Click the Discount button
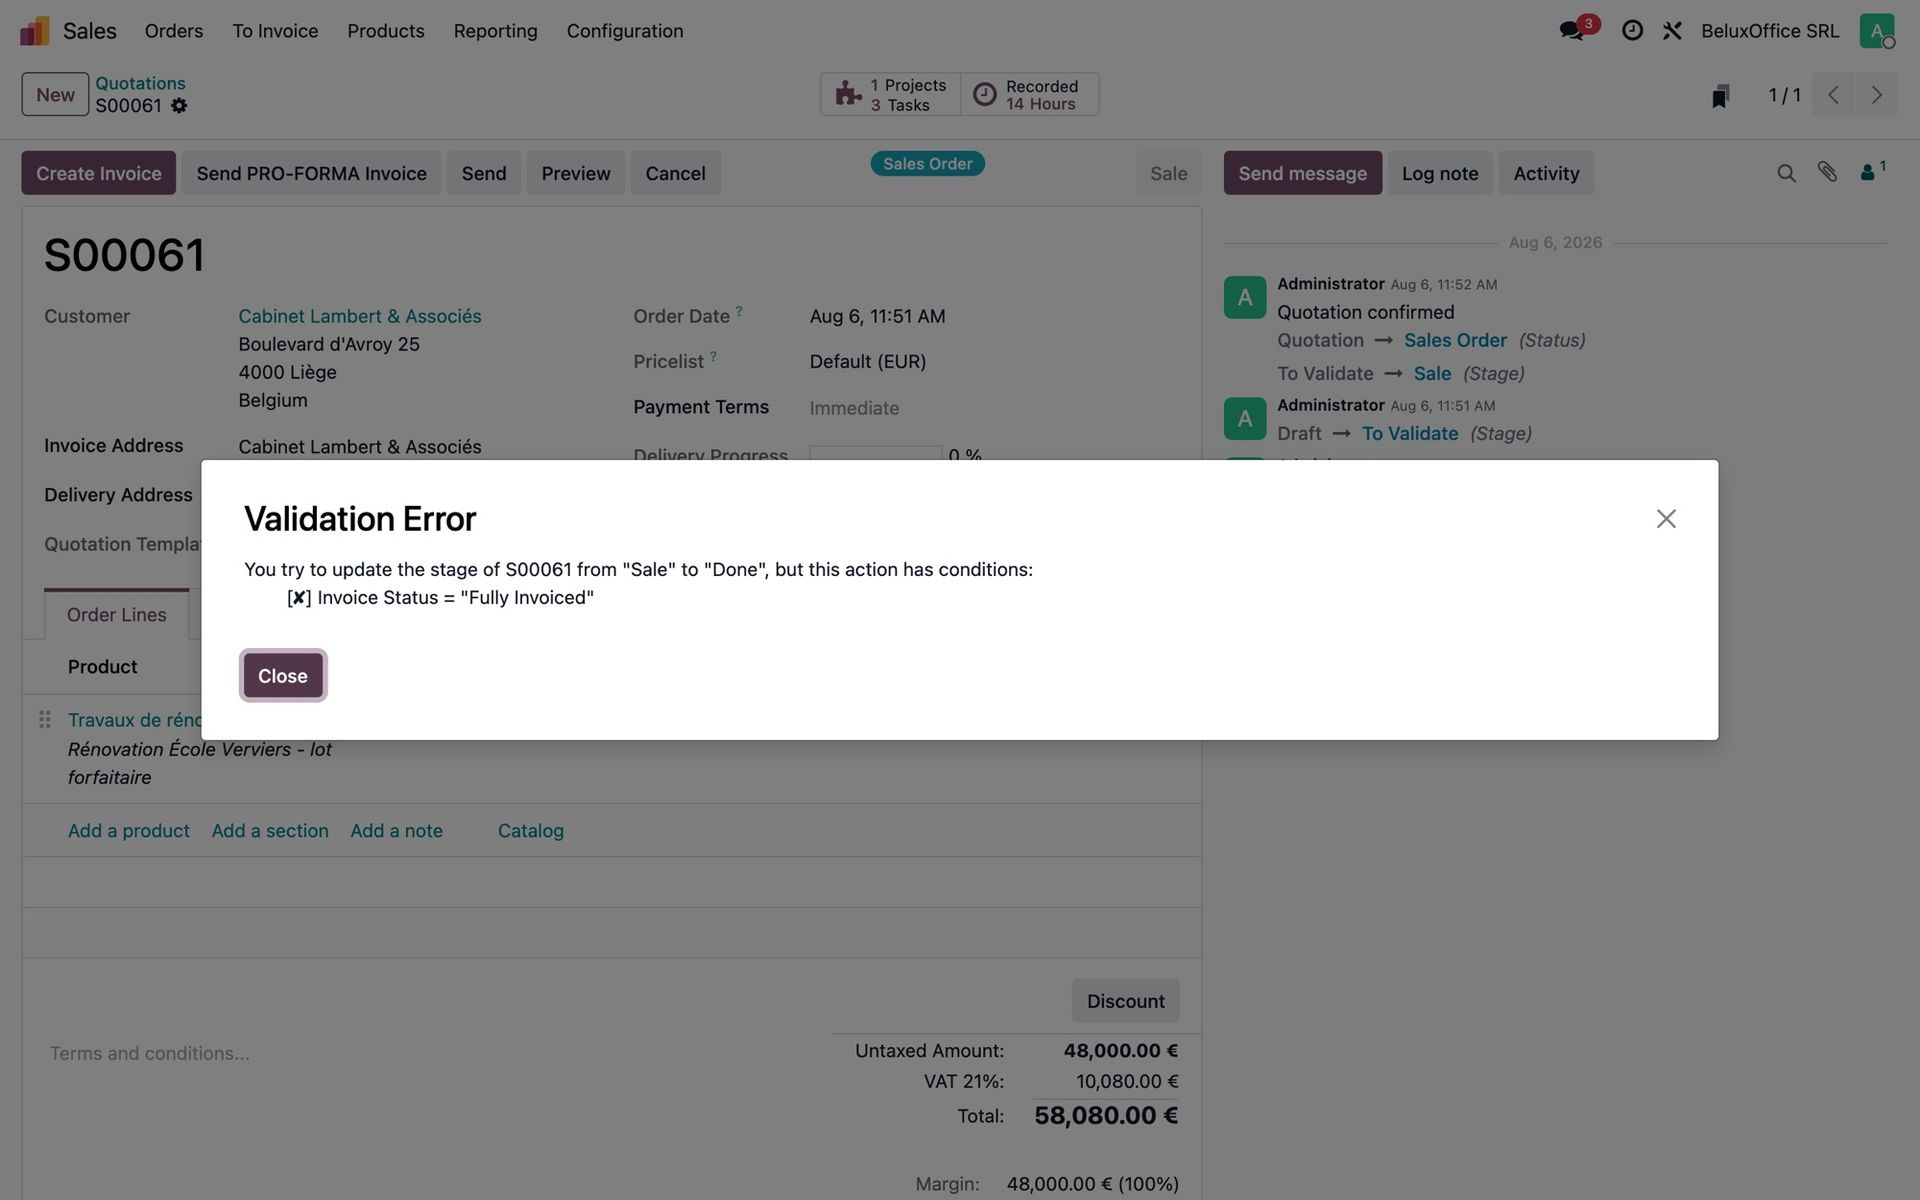 1126,1001
